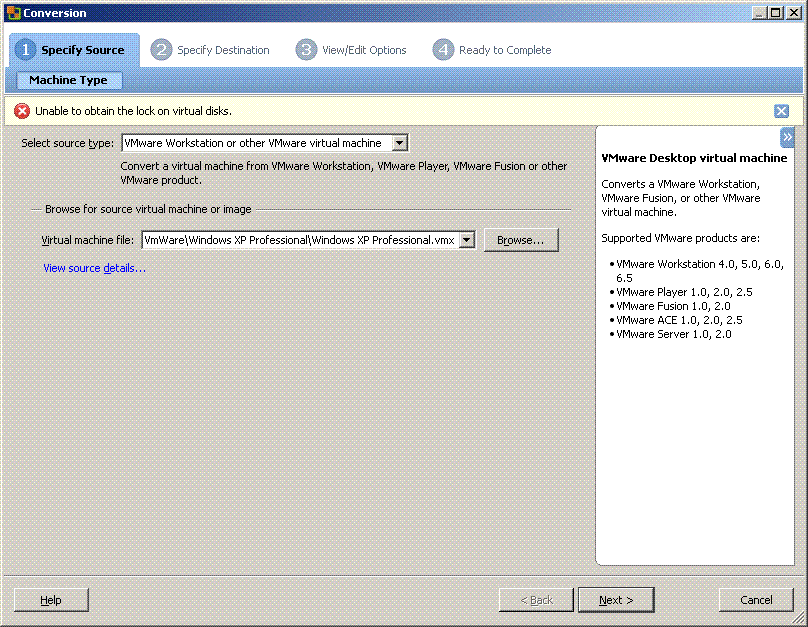Screen dimensions: 808x627
Task: Cancel the conversion wizard
Action: click(756, 599)
